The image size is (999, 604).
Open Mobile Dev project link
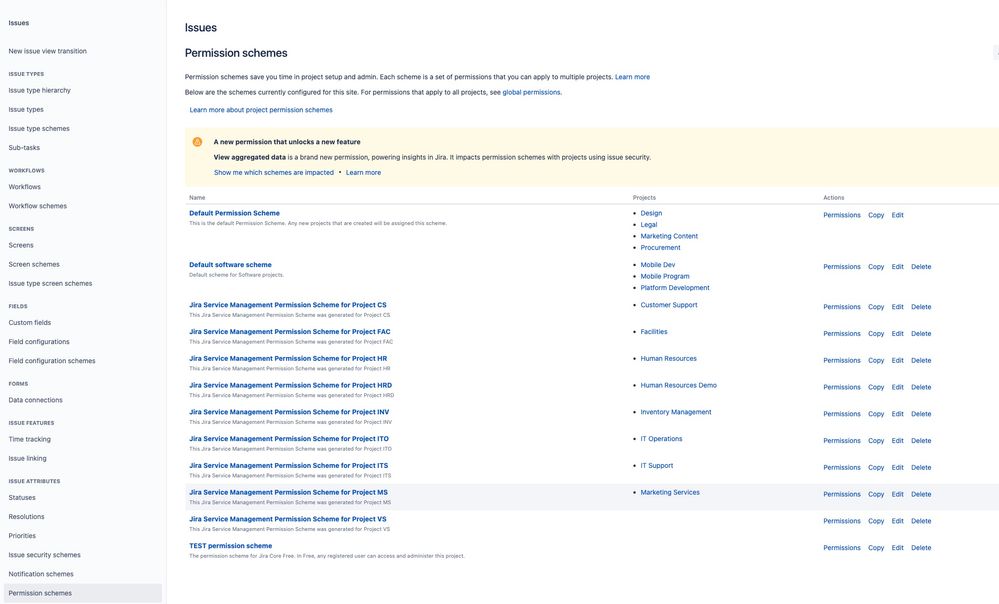658,265
